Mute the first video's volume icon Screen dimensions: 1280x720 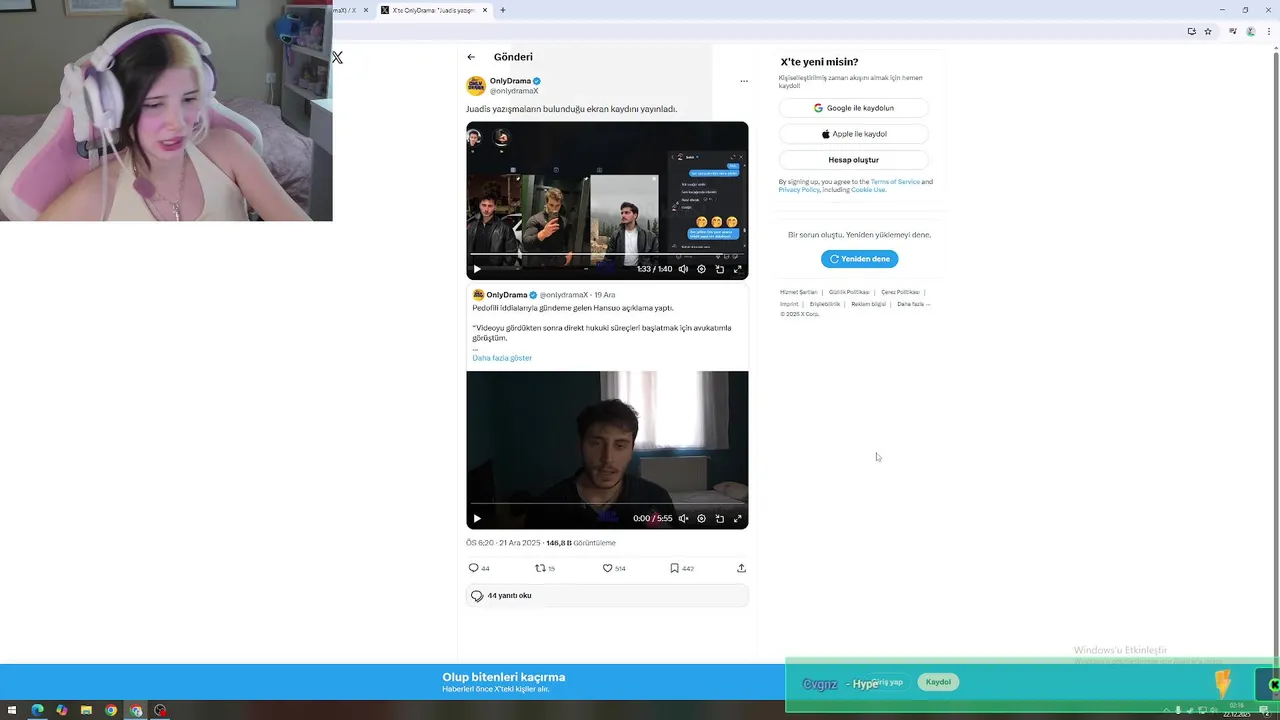[683, 269]
